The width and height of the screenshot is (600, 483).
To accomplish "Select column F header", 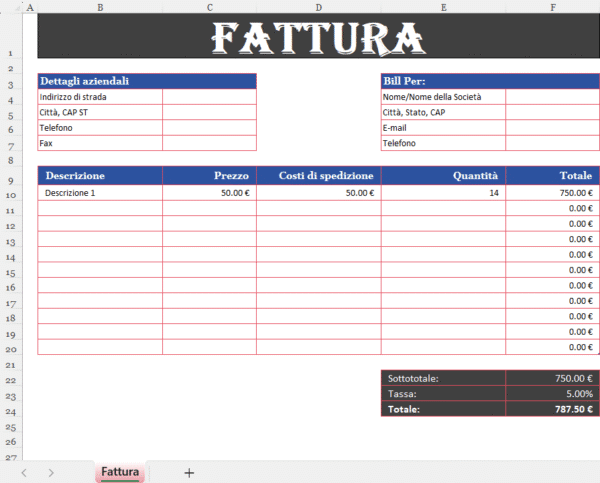I will tap(553, 7).
